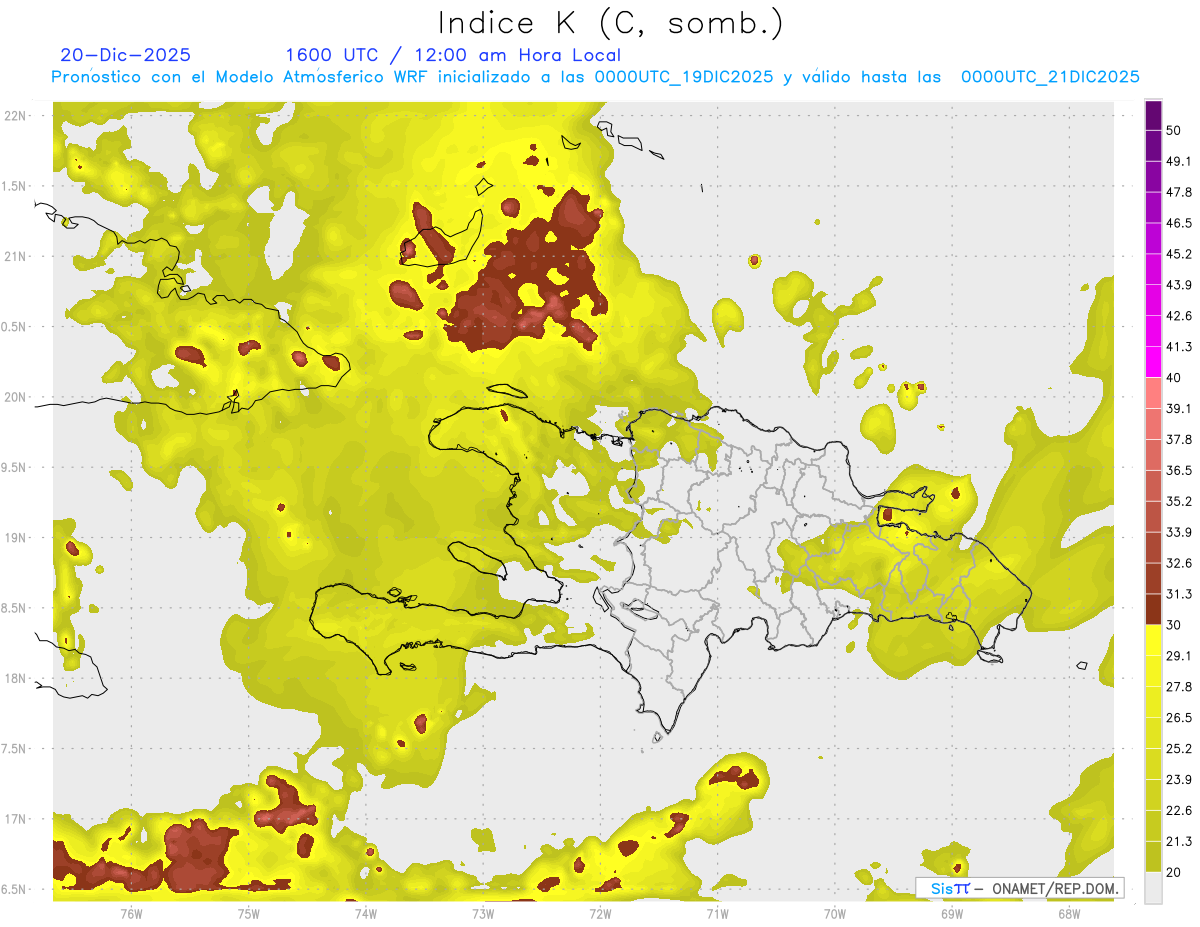Click the colorbar value '41.3'
The height and width of the screenshot is (927, 1200).
(x=1179, y=347)
